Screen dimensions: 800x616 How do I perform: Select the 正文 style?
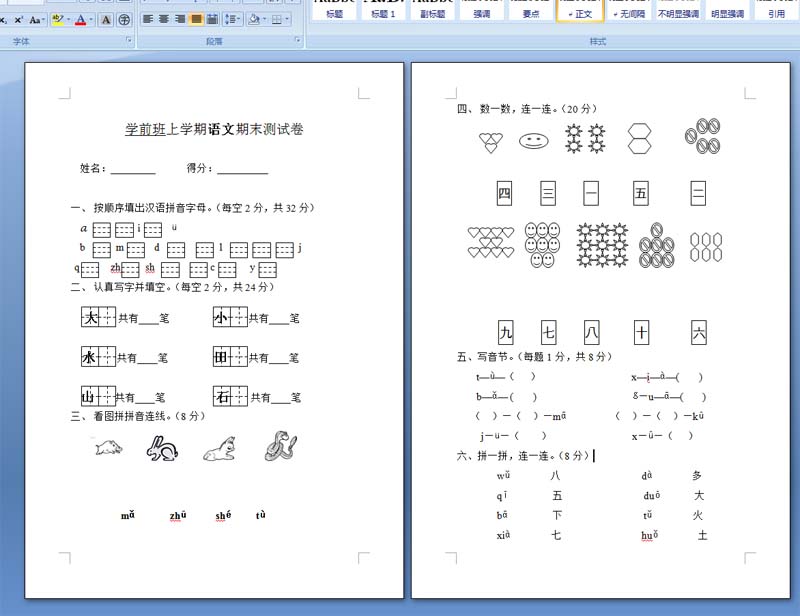pos(580,10)
